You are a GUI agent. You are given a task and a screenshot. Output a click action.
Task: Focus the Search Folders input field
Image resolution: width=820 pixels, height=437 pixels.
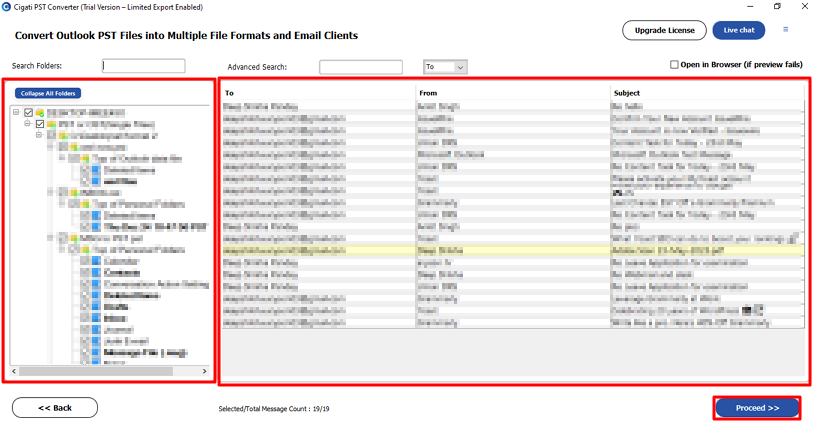tap(144, 66)
